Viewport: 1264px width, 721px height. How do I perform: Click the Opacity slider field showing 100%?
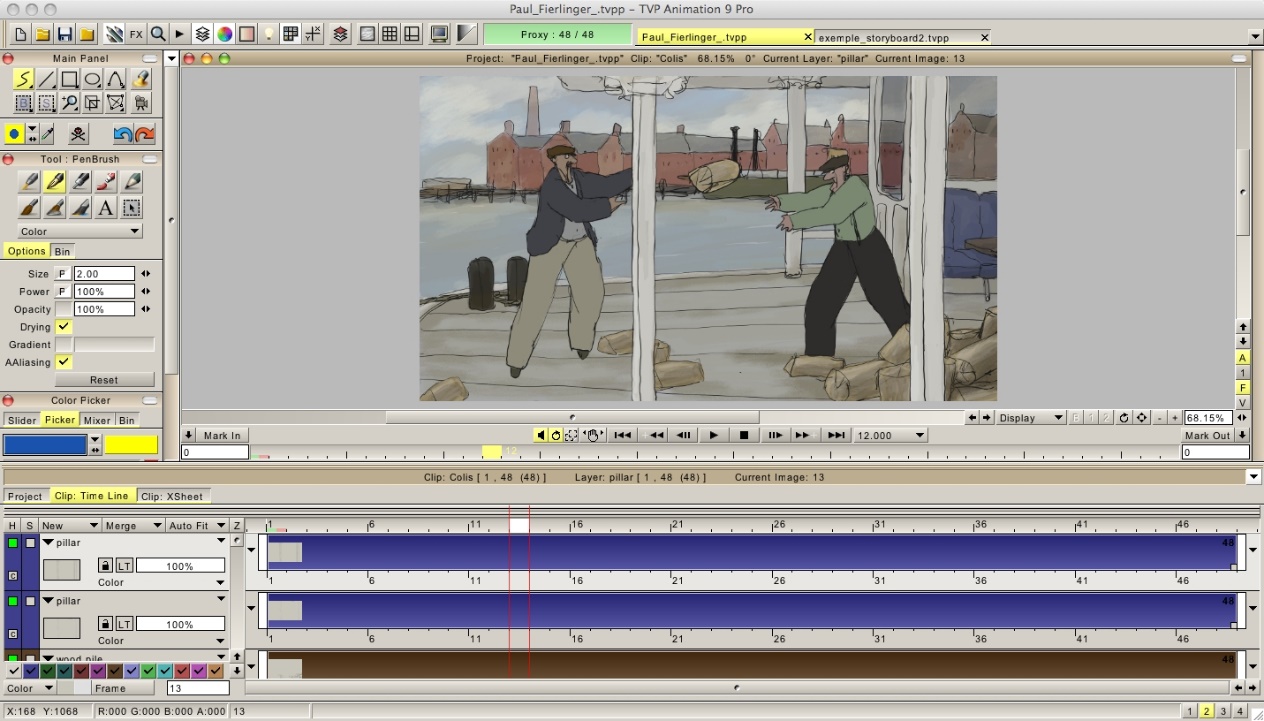[x=104, y=309]
